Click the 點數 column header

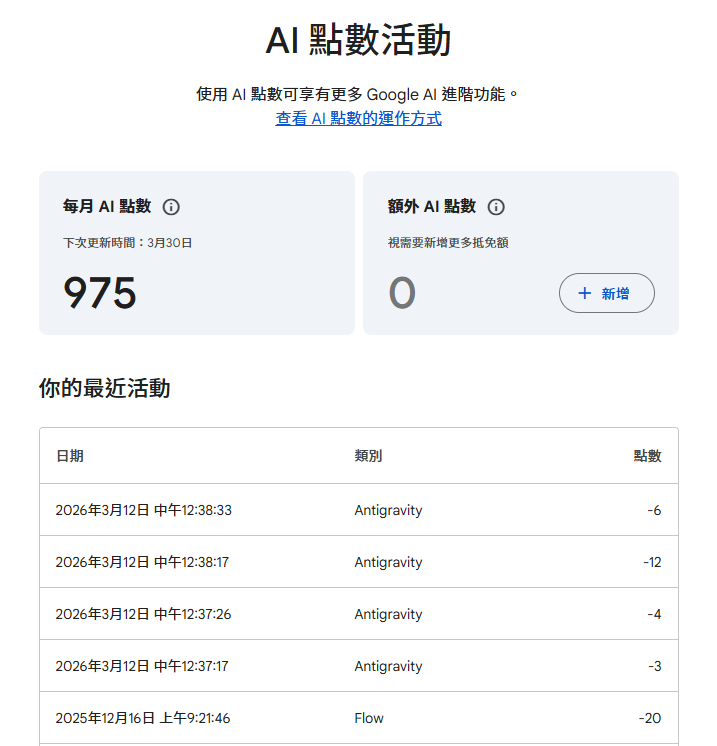click(648, 456)
